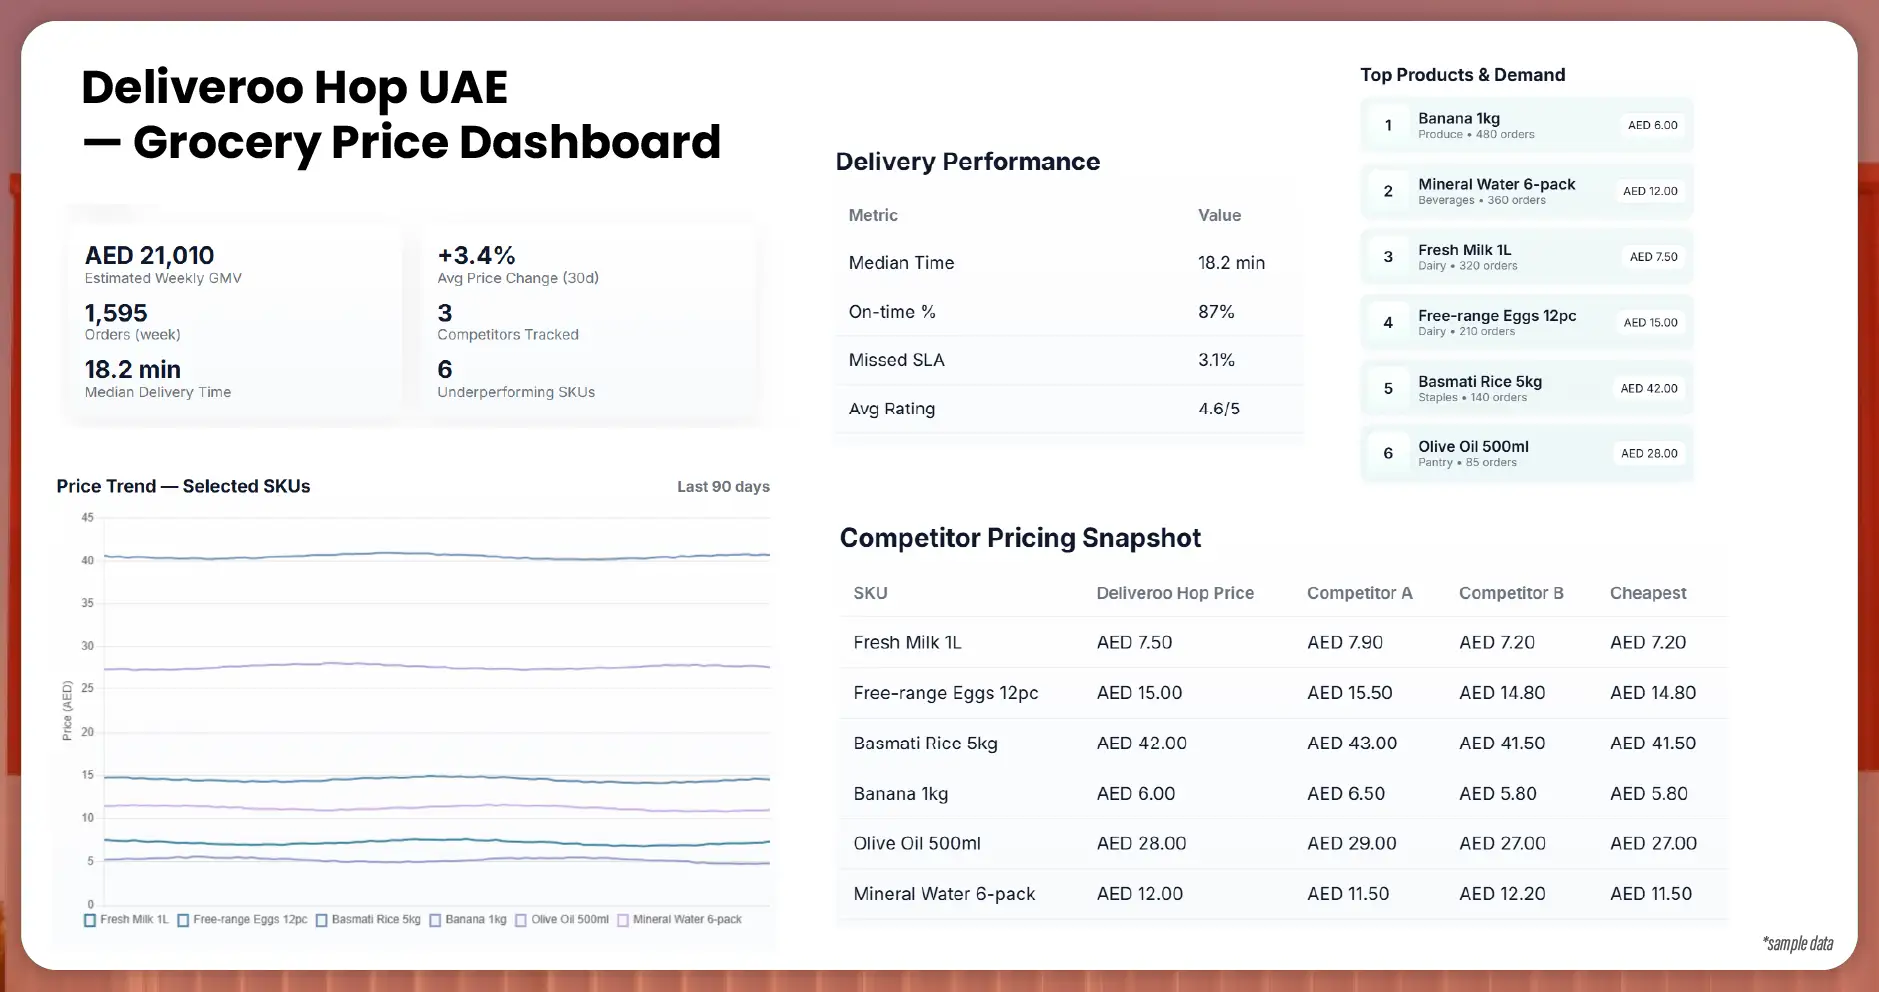
Task: Toggle the Fresh Milk 1L legend checkbox
Action: tap(89, 918)
